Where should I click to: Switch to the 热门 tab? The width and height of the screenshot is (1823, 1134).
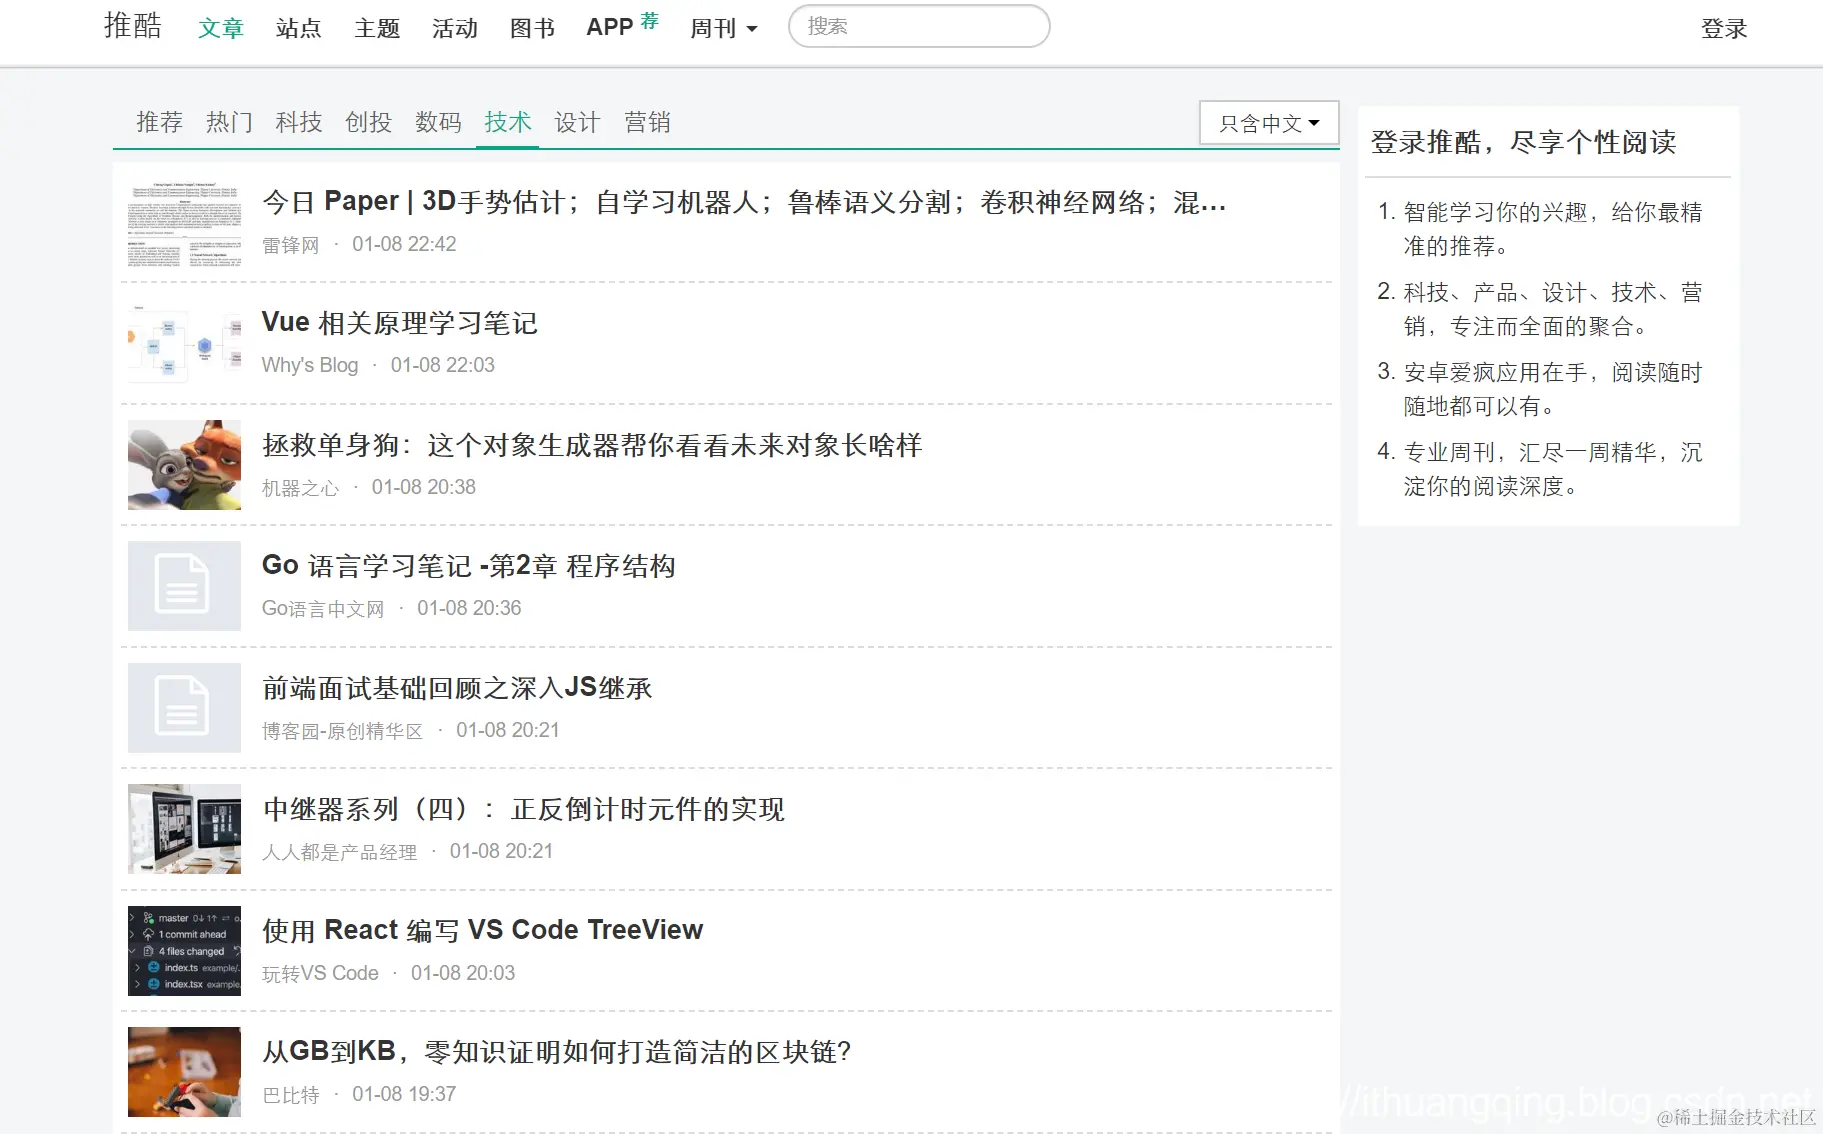point(229,122)
